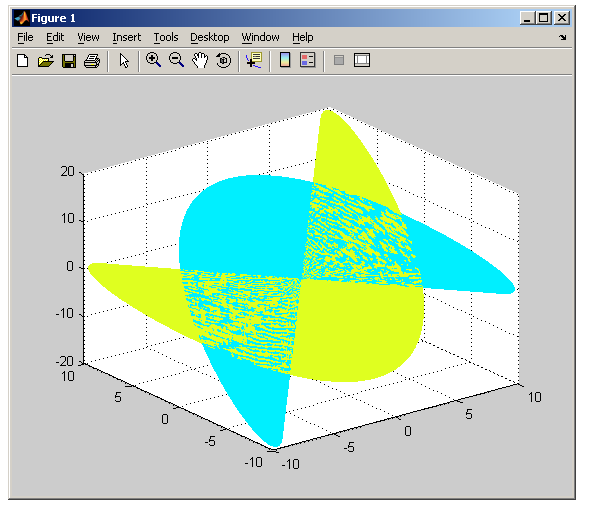Viewport: 589px width, 514px height.
Task: Activate the Zoom In magnifier tool
Action: coord(153,60)
